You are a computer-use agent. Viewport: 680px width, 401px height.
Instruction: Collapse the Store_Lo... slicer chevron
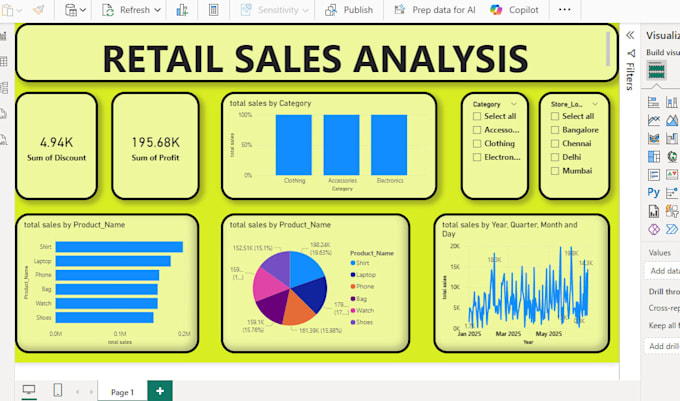tap(595, 104)
